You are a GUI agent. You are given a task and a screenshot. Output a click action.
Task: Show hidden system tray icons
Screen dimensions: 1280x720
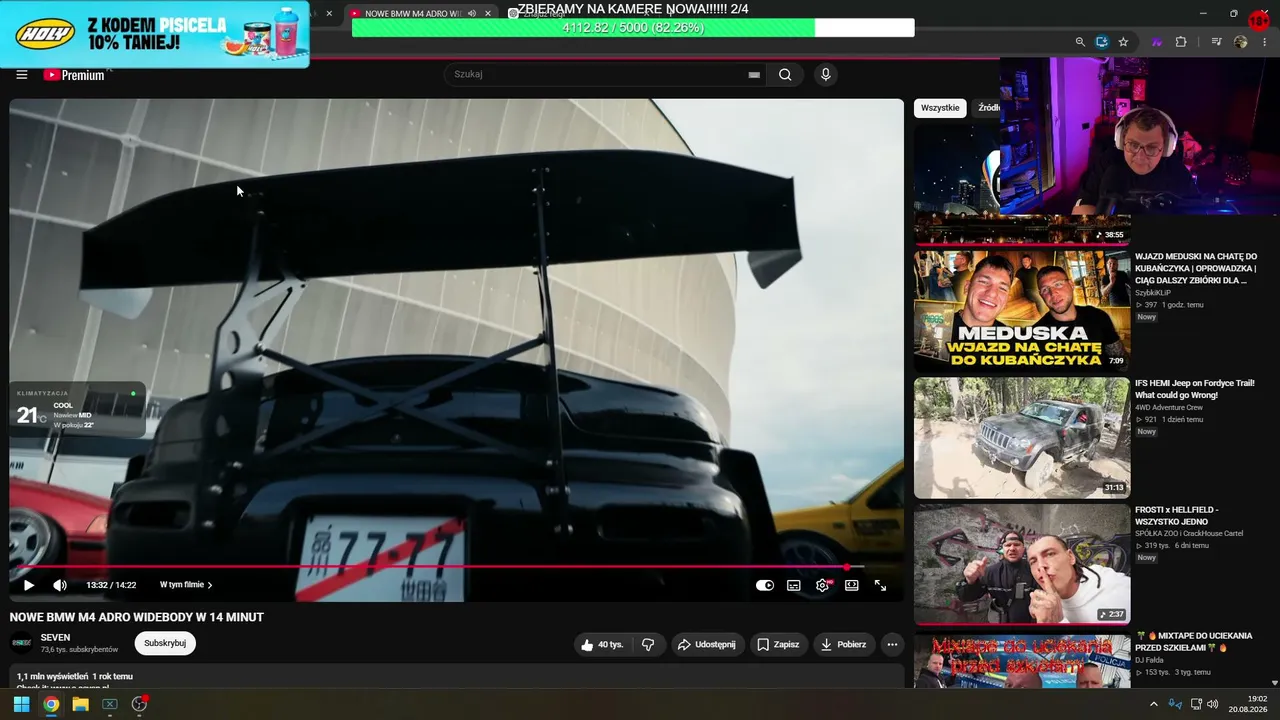pyautogui.click(x=1153, y=704)
